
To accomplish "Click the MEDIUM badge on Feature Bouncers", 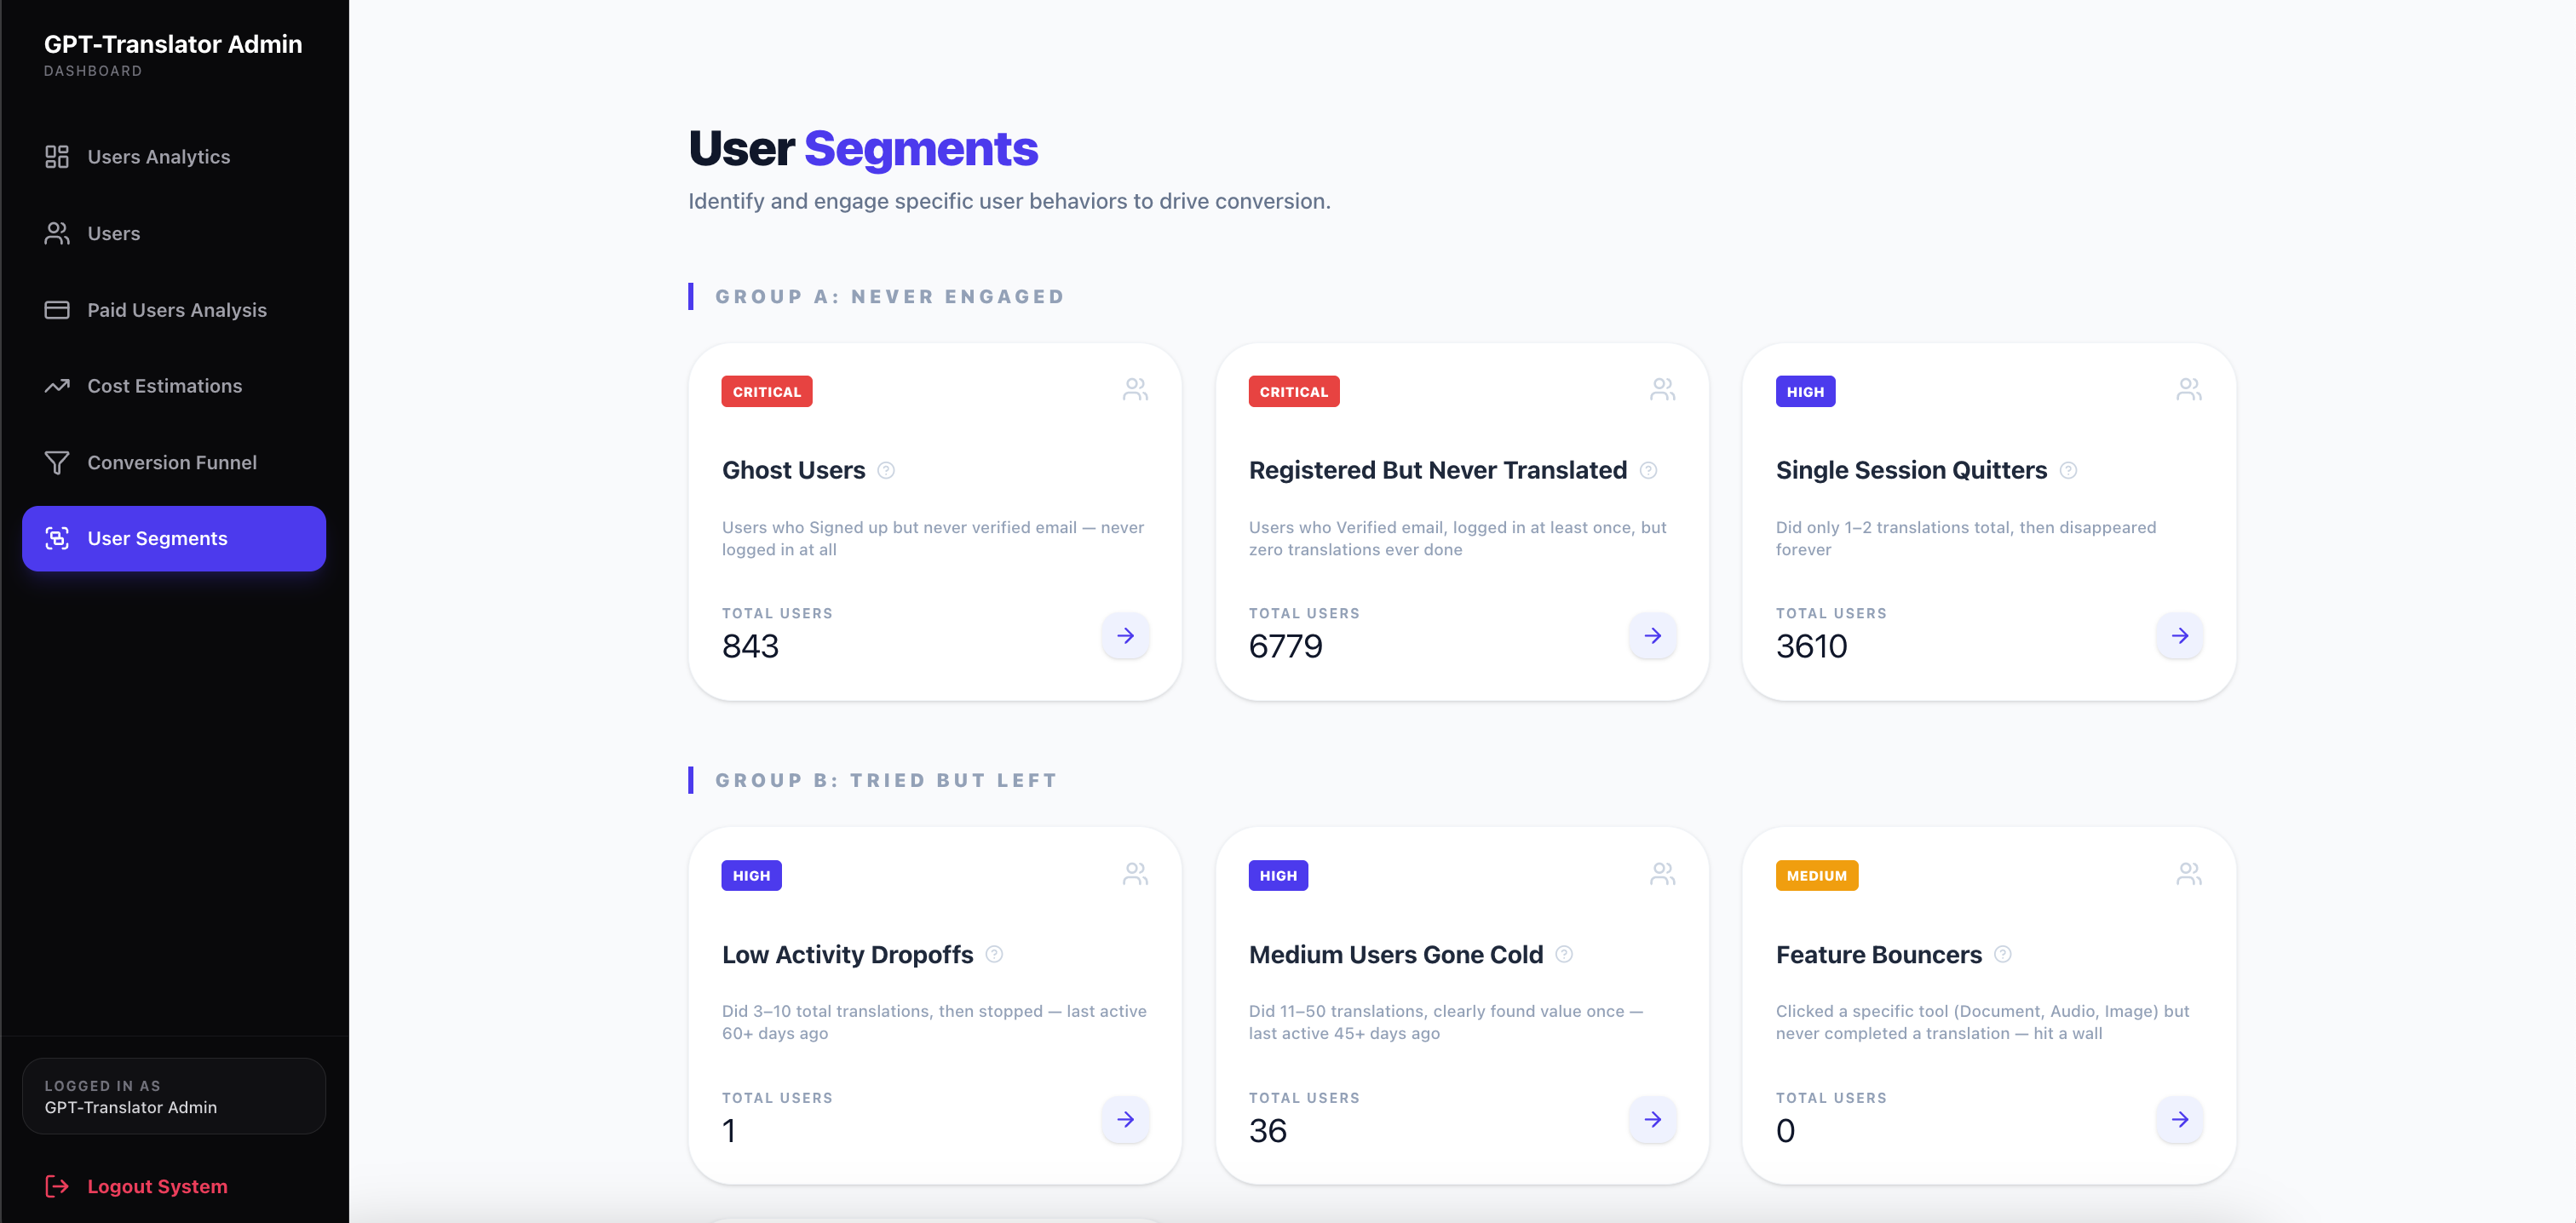I will tap(1816, 875).
